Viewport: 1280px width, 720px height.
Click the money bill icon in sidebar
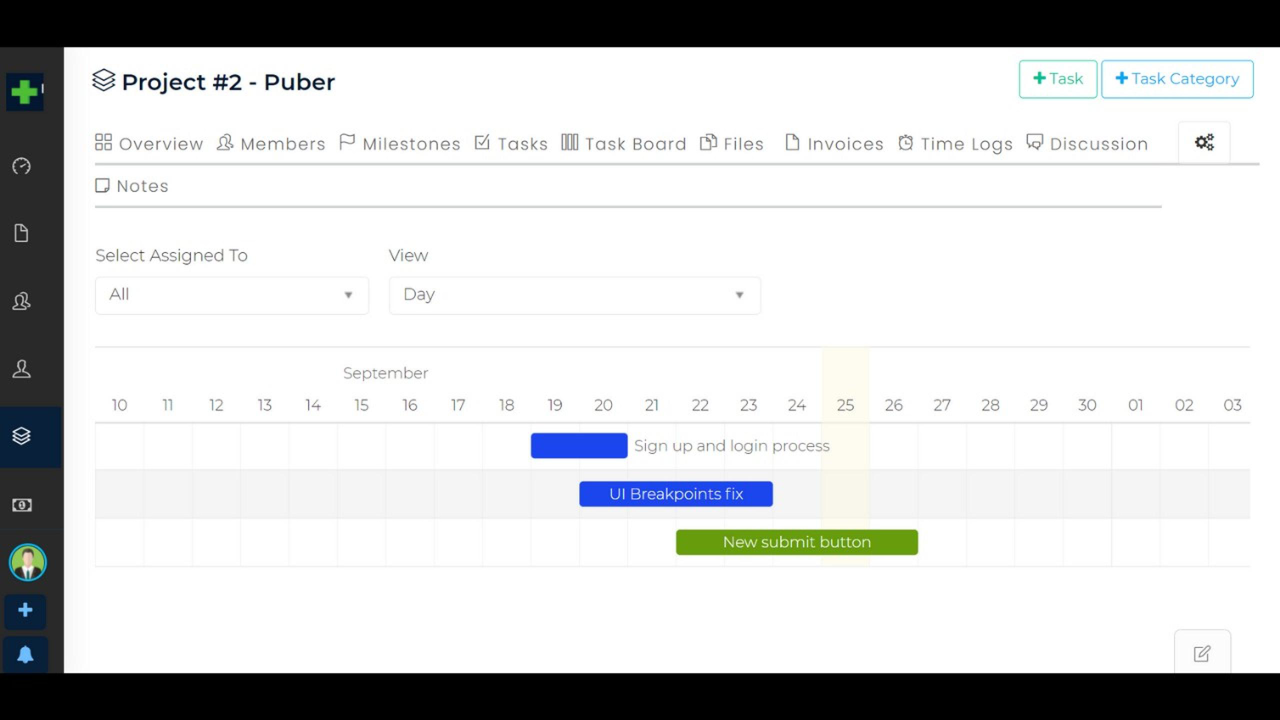[x=21, y=505]
